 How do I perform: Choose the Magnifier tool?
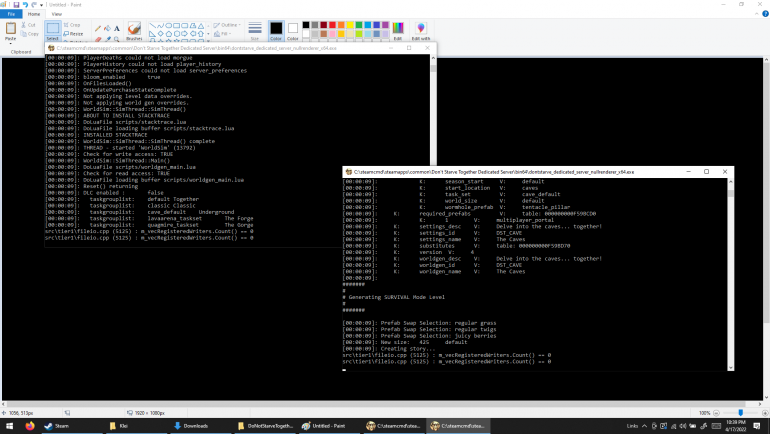pyautogui.click(x=117, y=38)
